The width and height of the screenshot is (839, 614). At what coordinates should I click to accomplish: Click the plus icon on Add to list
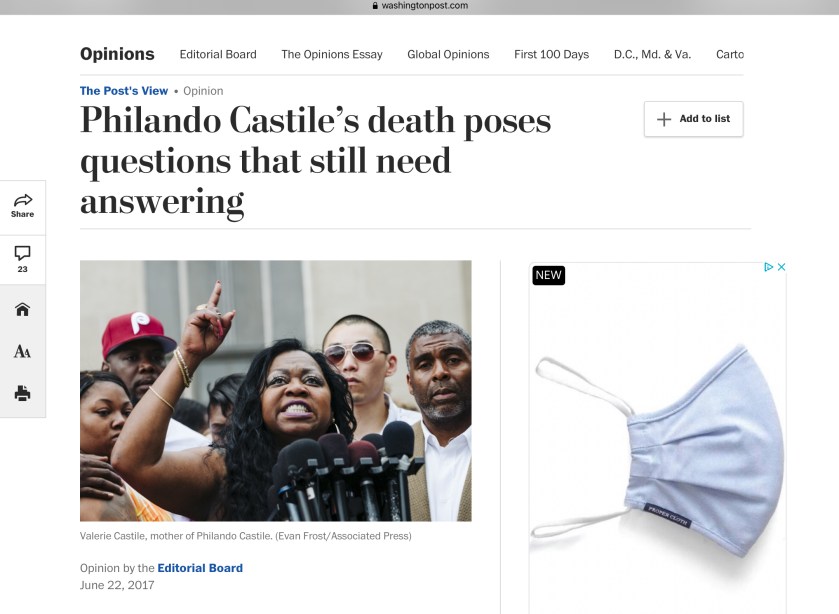(x=663, y=119)
